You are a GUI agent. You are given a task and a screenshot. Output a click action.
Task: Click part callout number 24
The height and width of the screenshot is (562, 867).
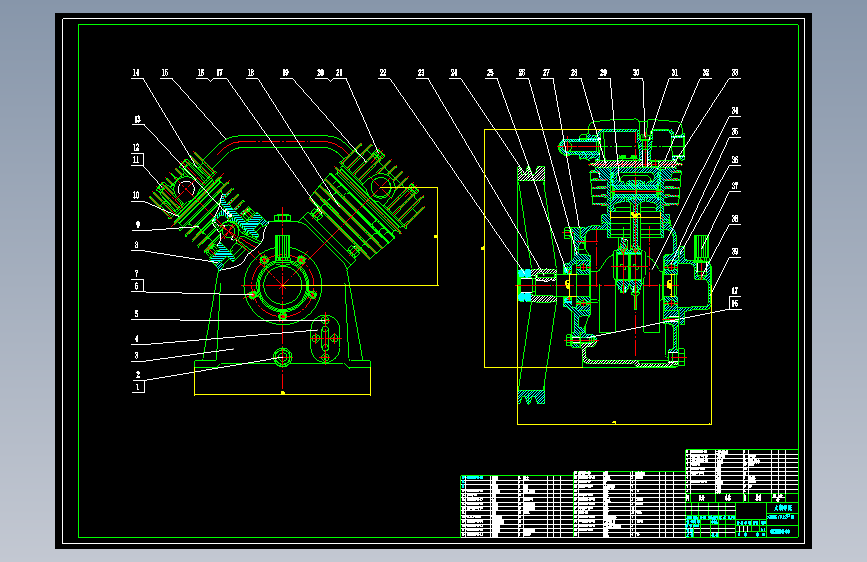[x=454, y=72]
